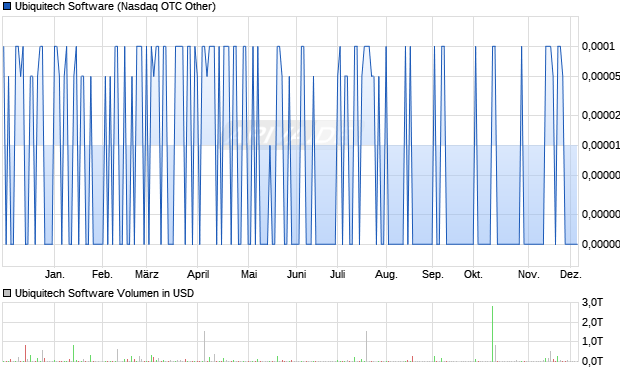620x371 pixels.
Task: Select the 'Jan.' month label
Action: point(55,274)
